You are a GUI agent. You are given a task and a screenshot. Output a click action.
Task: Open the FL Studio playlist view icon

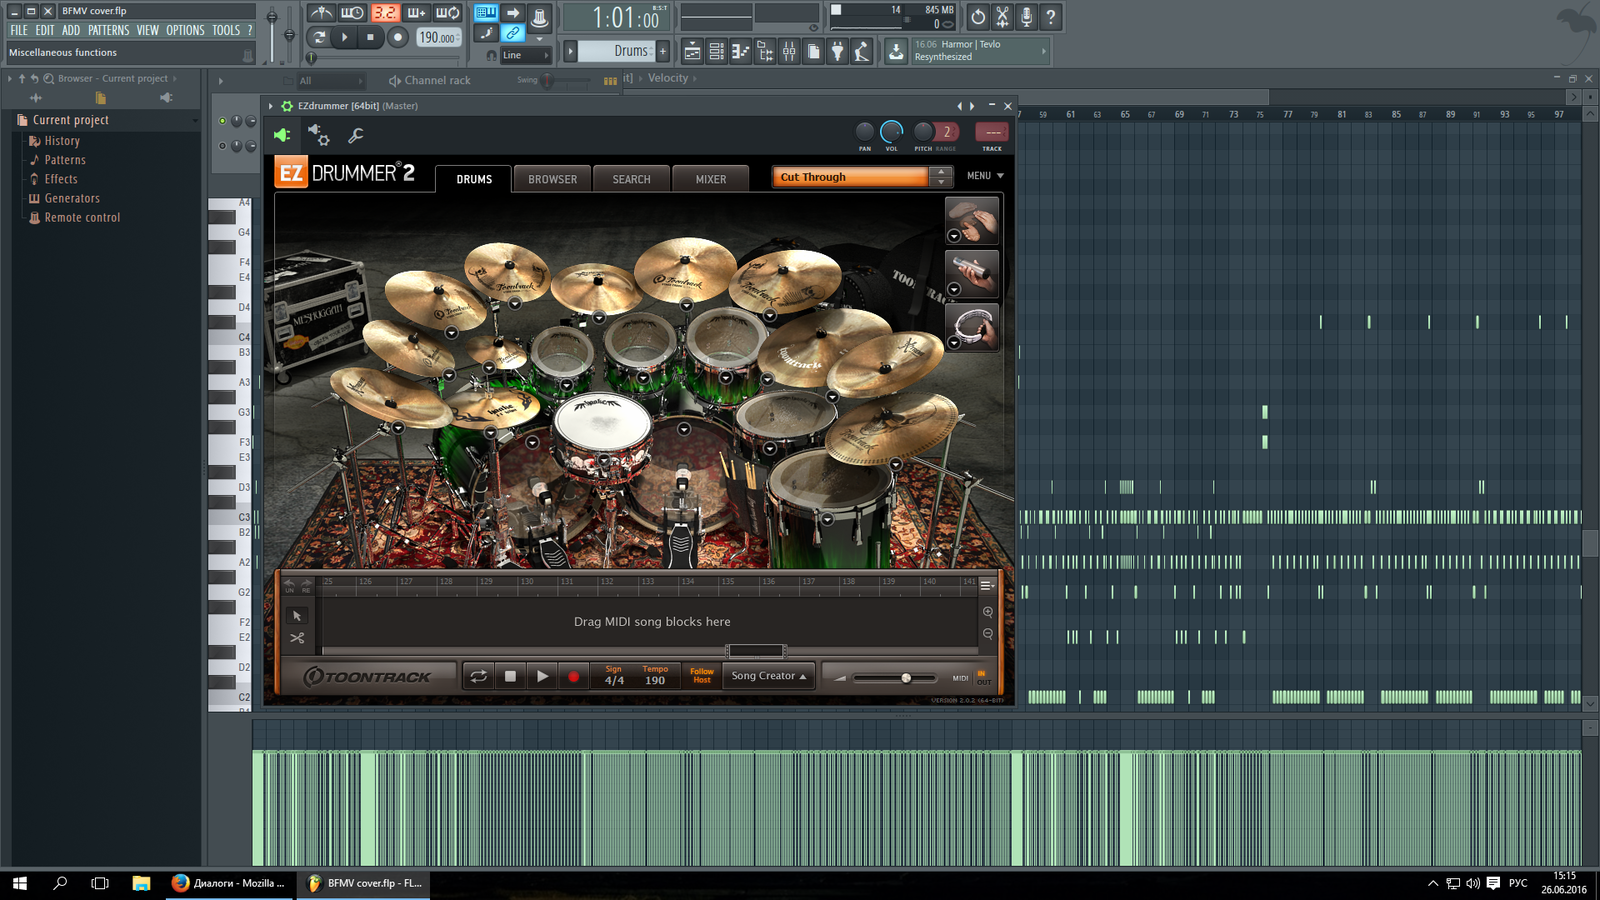(692, 52)
